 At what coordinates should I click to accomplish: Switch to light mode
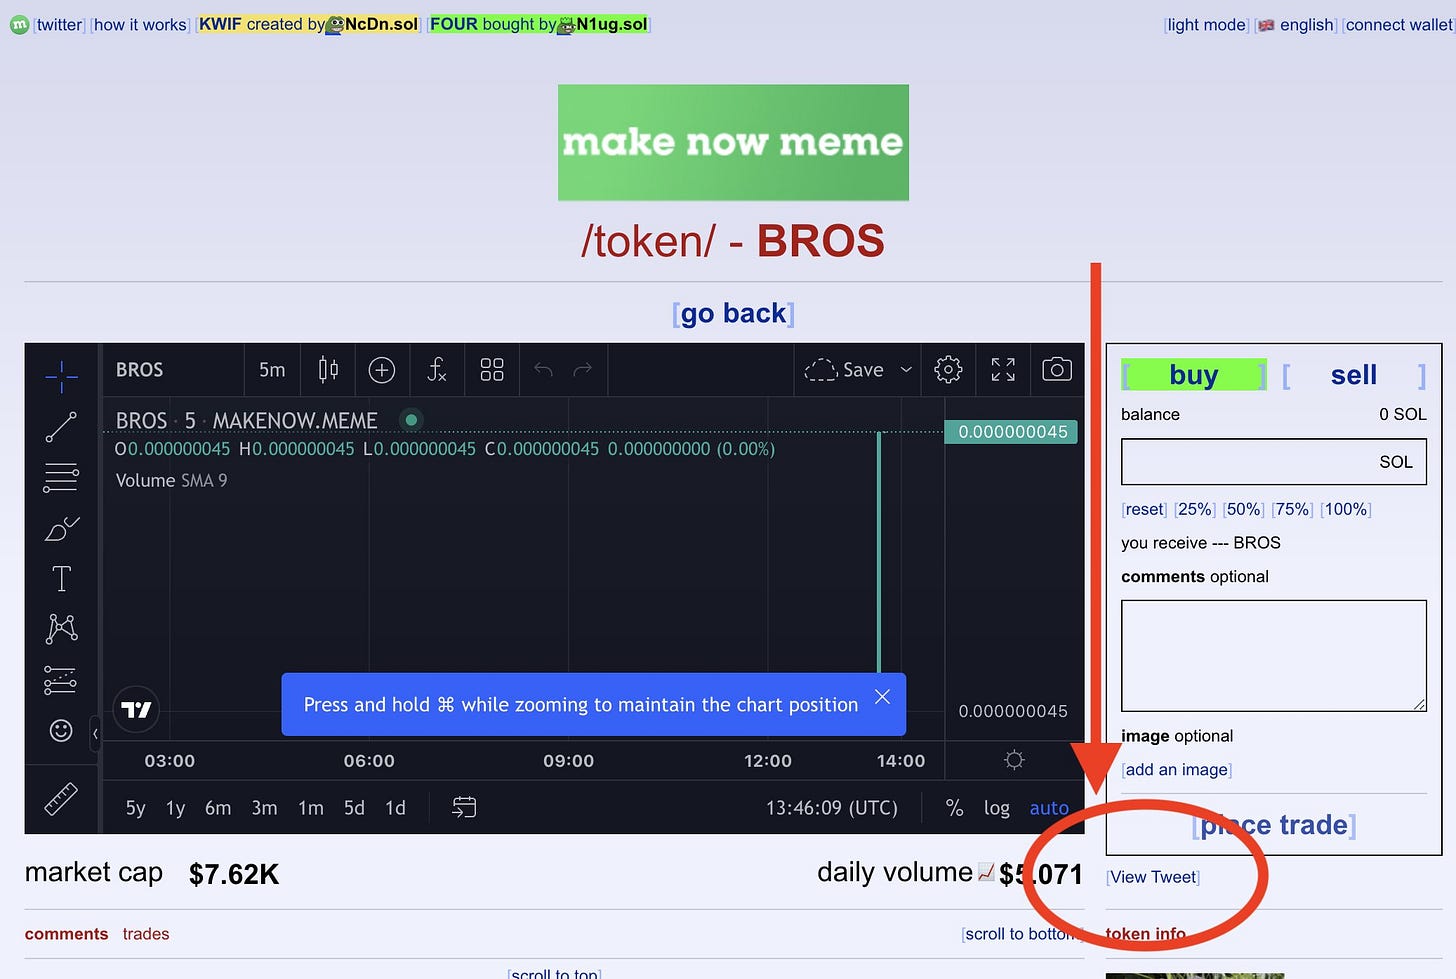click(x=1207, y=24)
